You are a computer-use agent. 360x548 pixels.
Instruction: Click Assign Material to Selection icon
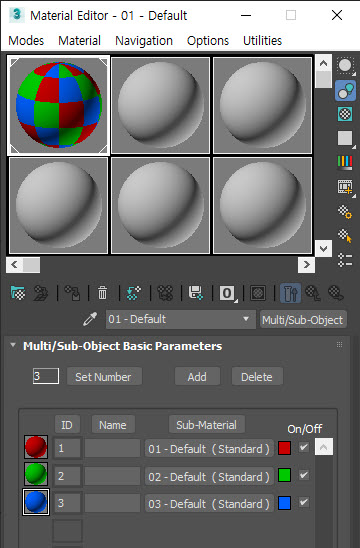[x=72, y=293]
